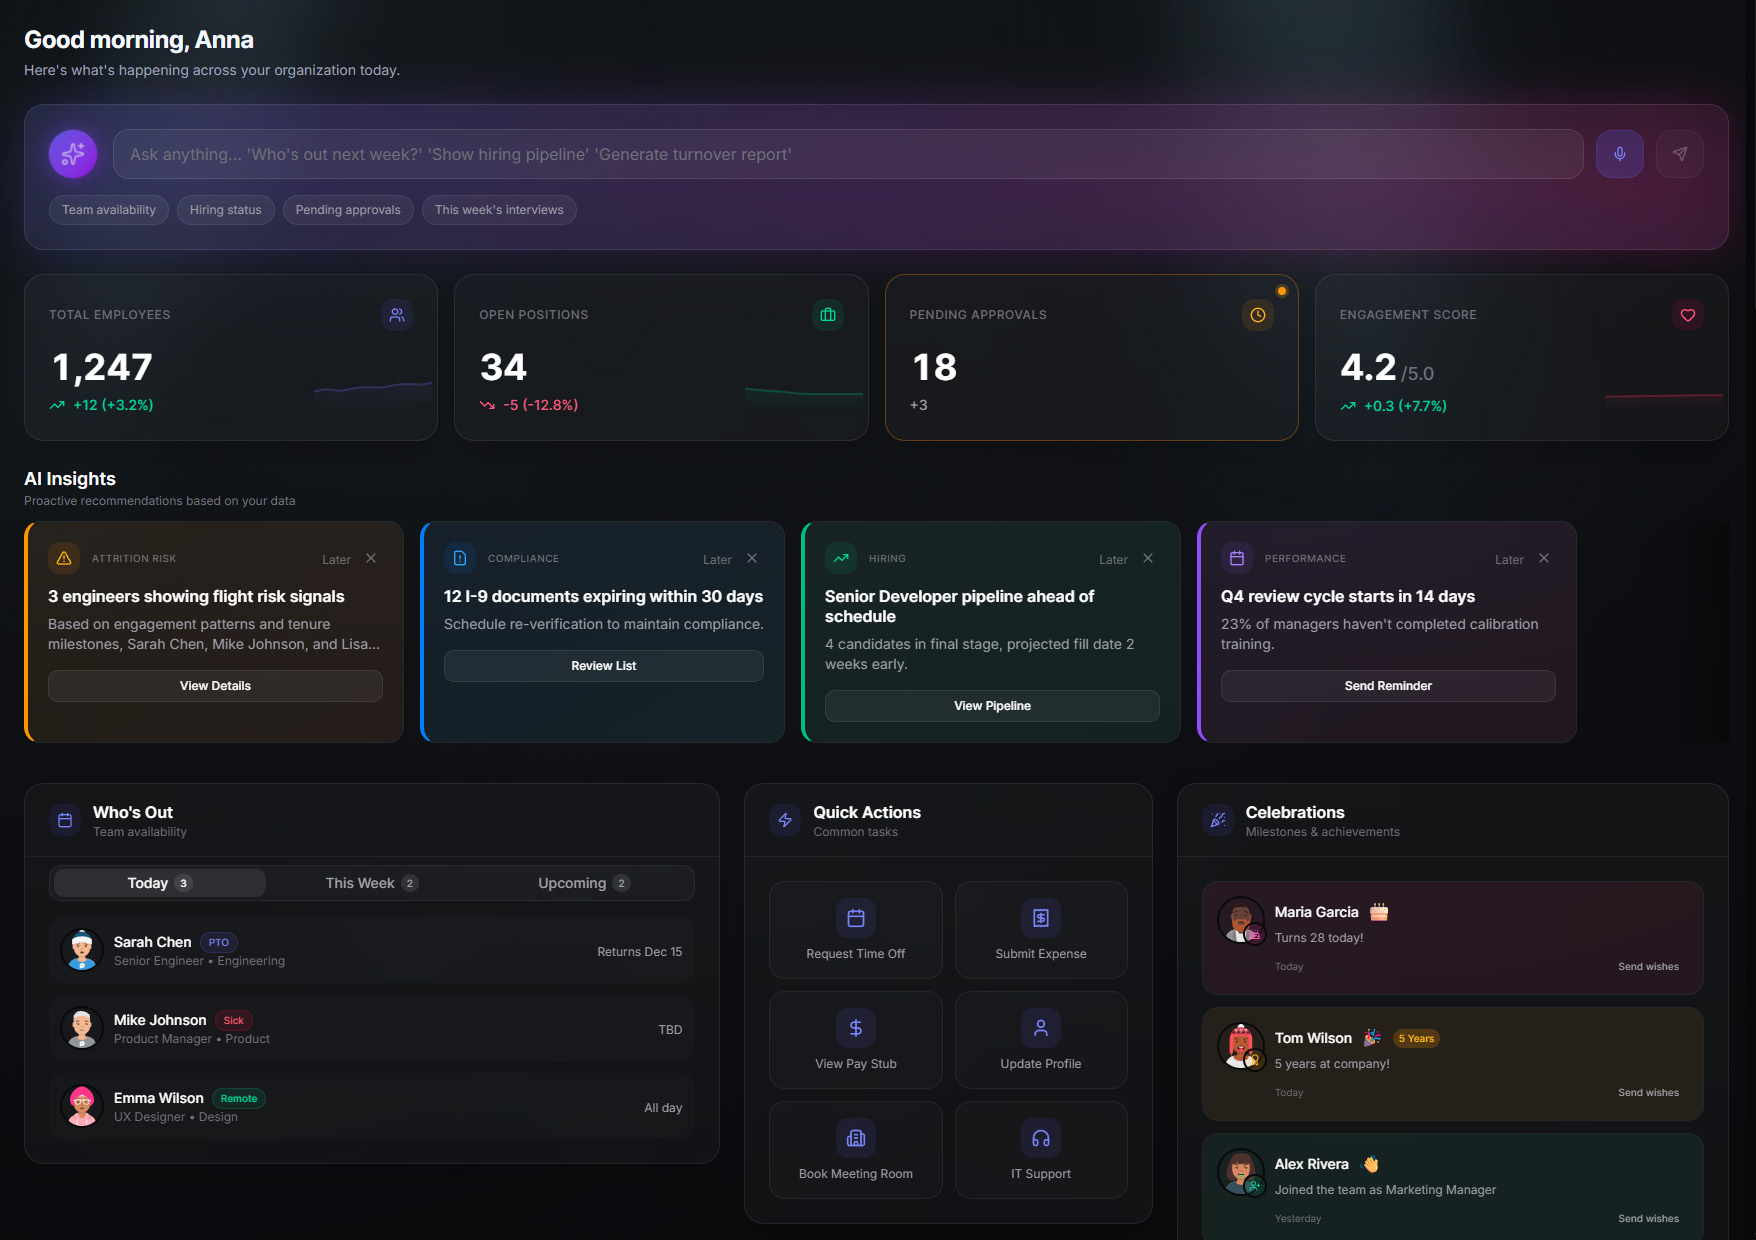Screen dimensions: 1756x1240
Task: Click the send paper-plane icon
Action: point(1679,154)
